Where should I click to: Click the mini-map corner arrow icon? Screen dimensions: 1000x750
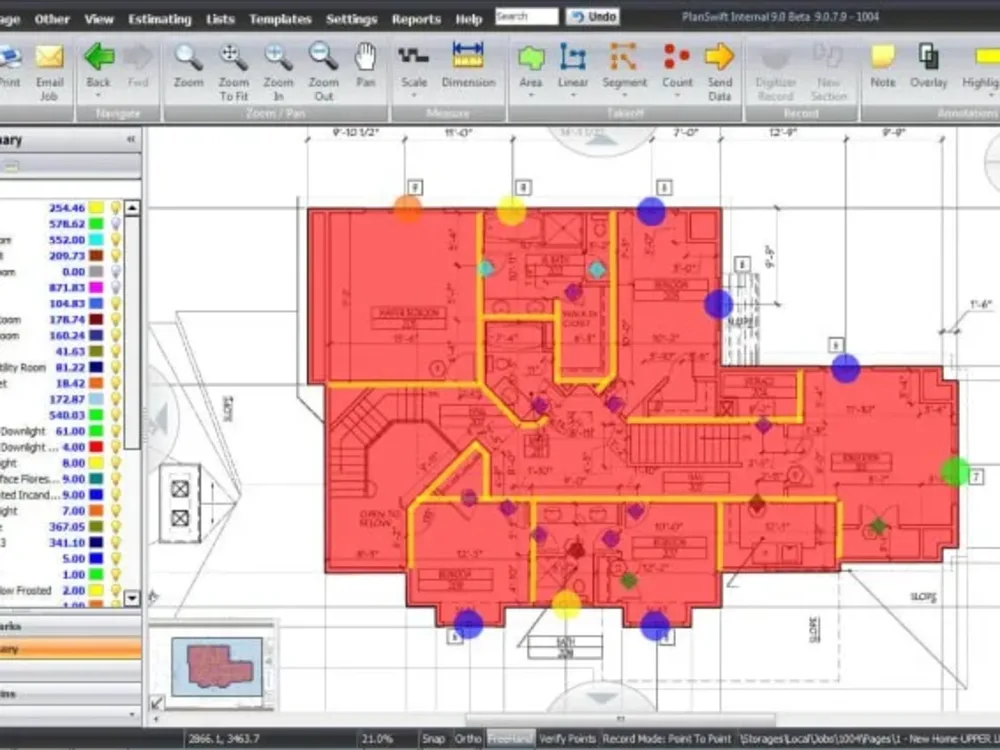[157, 703]
